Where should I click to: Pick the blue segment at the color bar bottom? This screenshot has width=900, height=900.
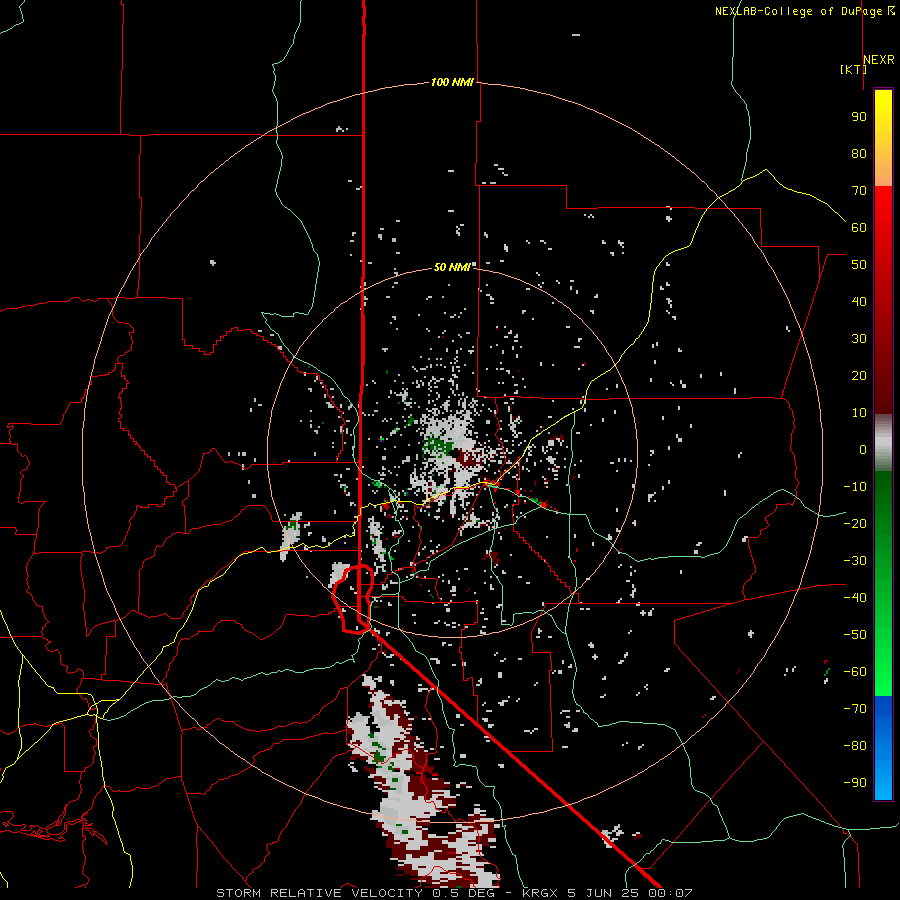(883, 748)
